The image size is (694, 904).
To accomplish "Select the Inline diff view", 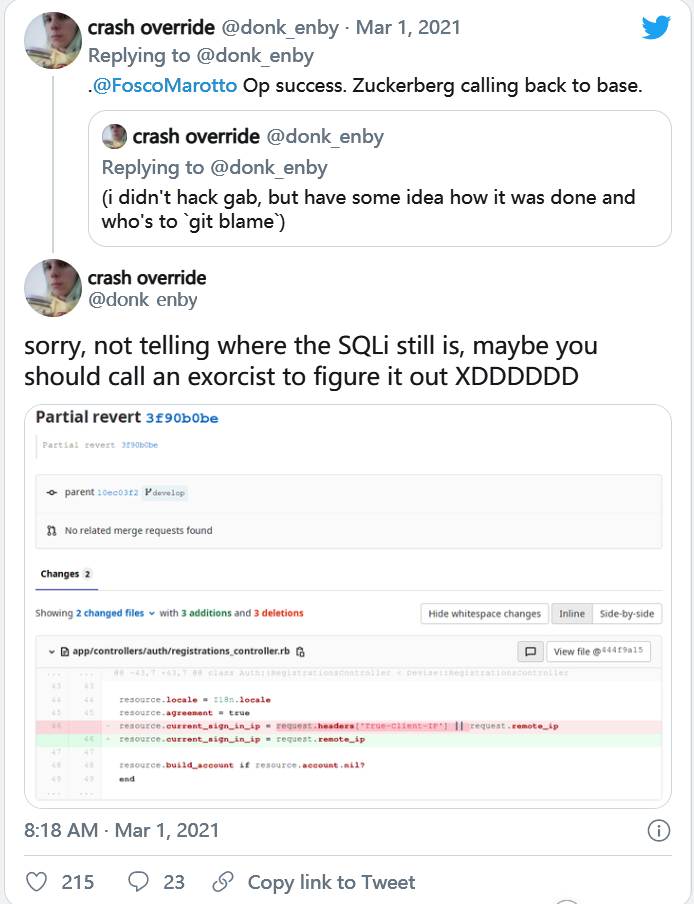I will pos(572,613).
